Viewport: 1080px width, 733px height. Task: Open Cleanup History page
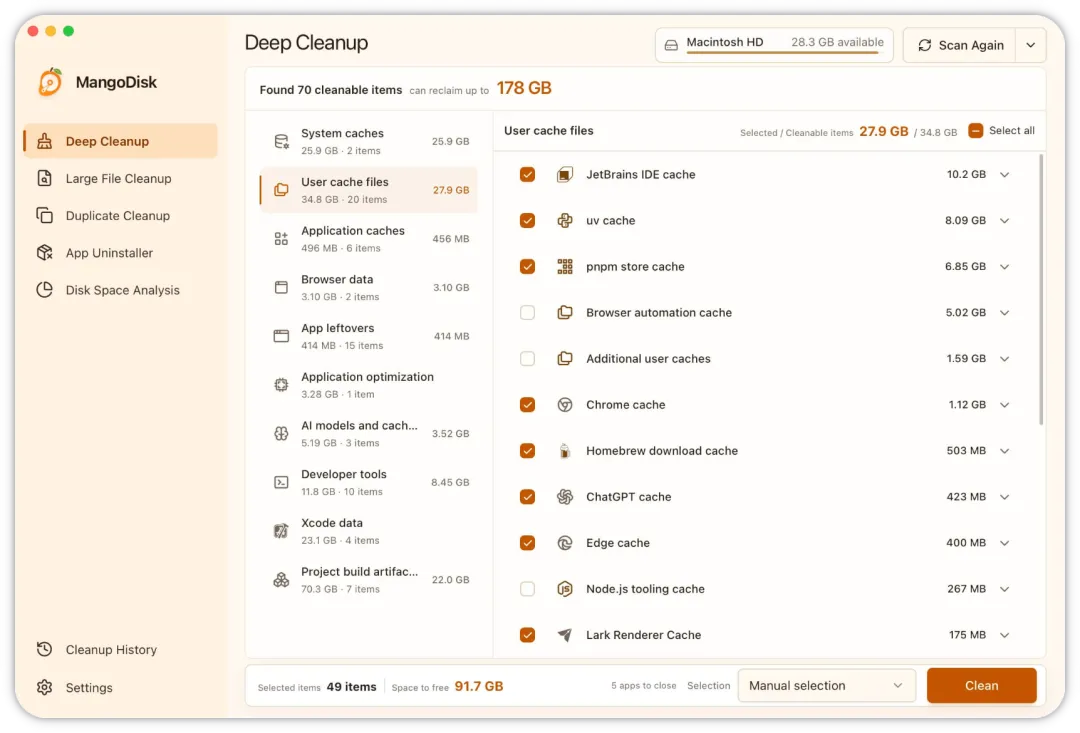point(121,650)
